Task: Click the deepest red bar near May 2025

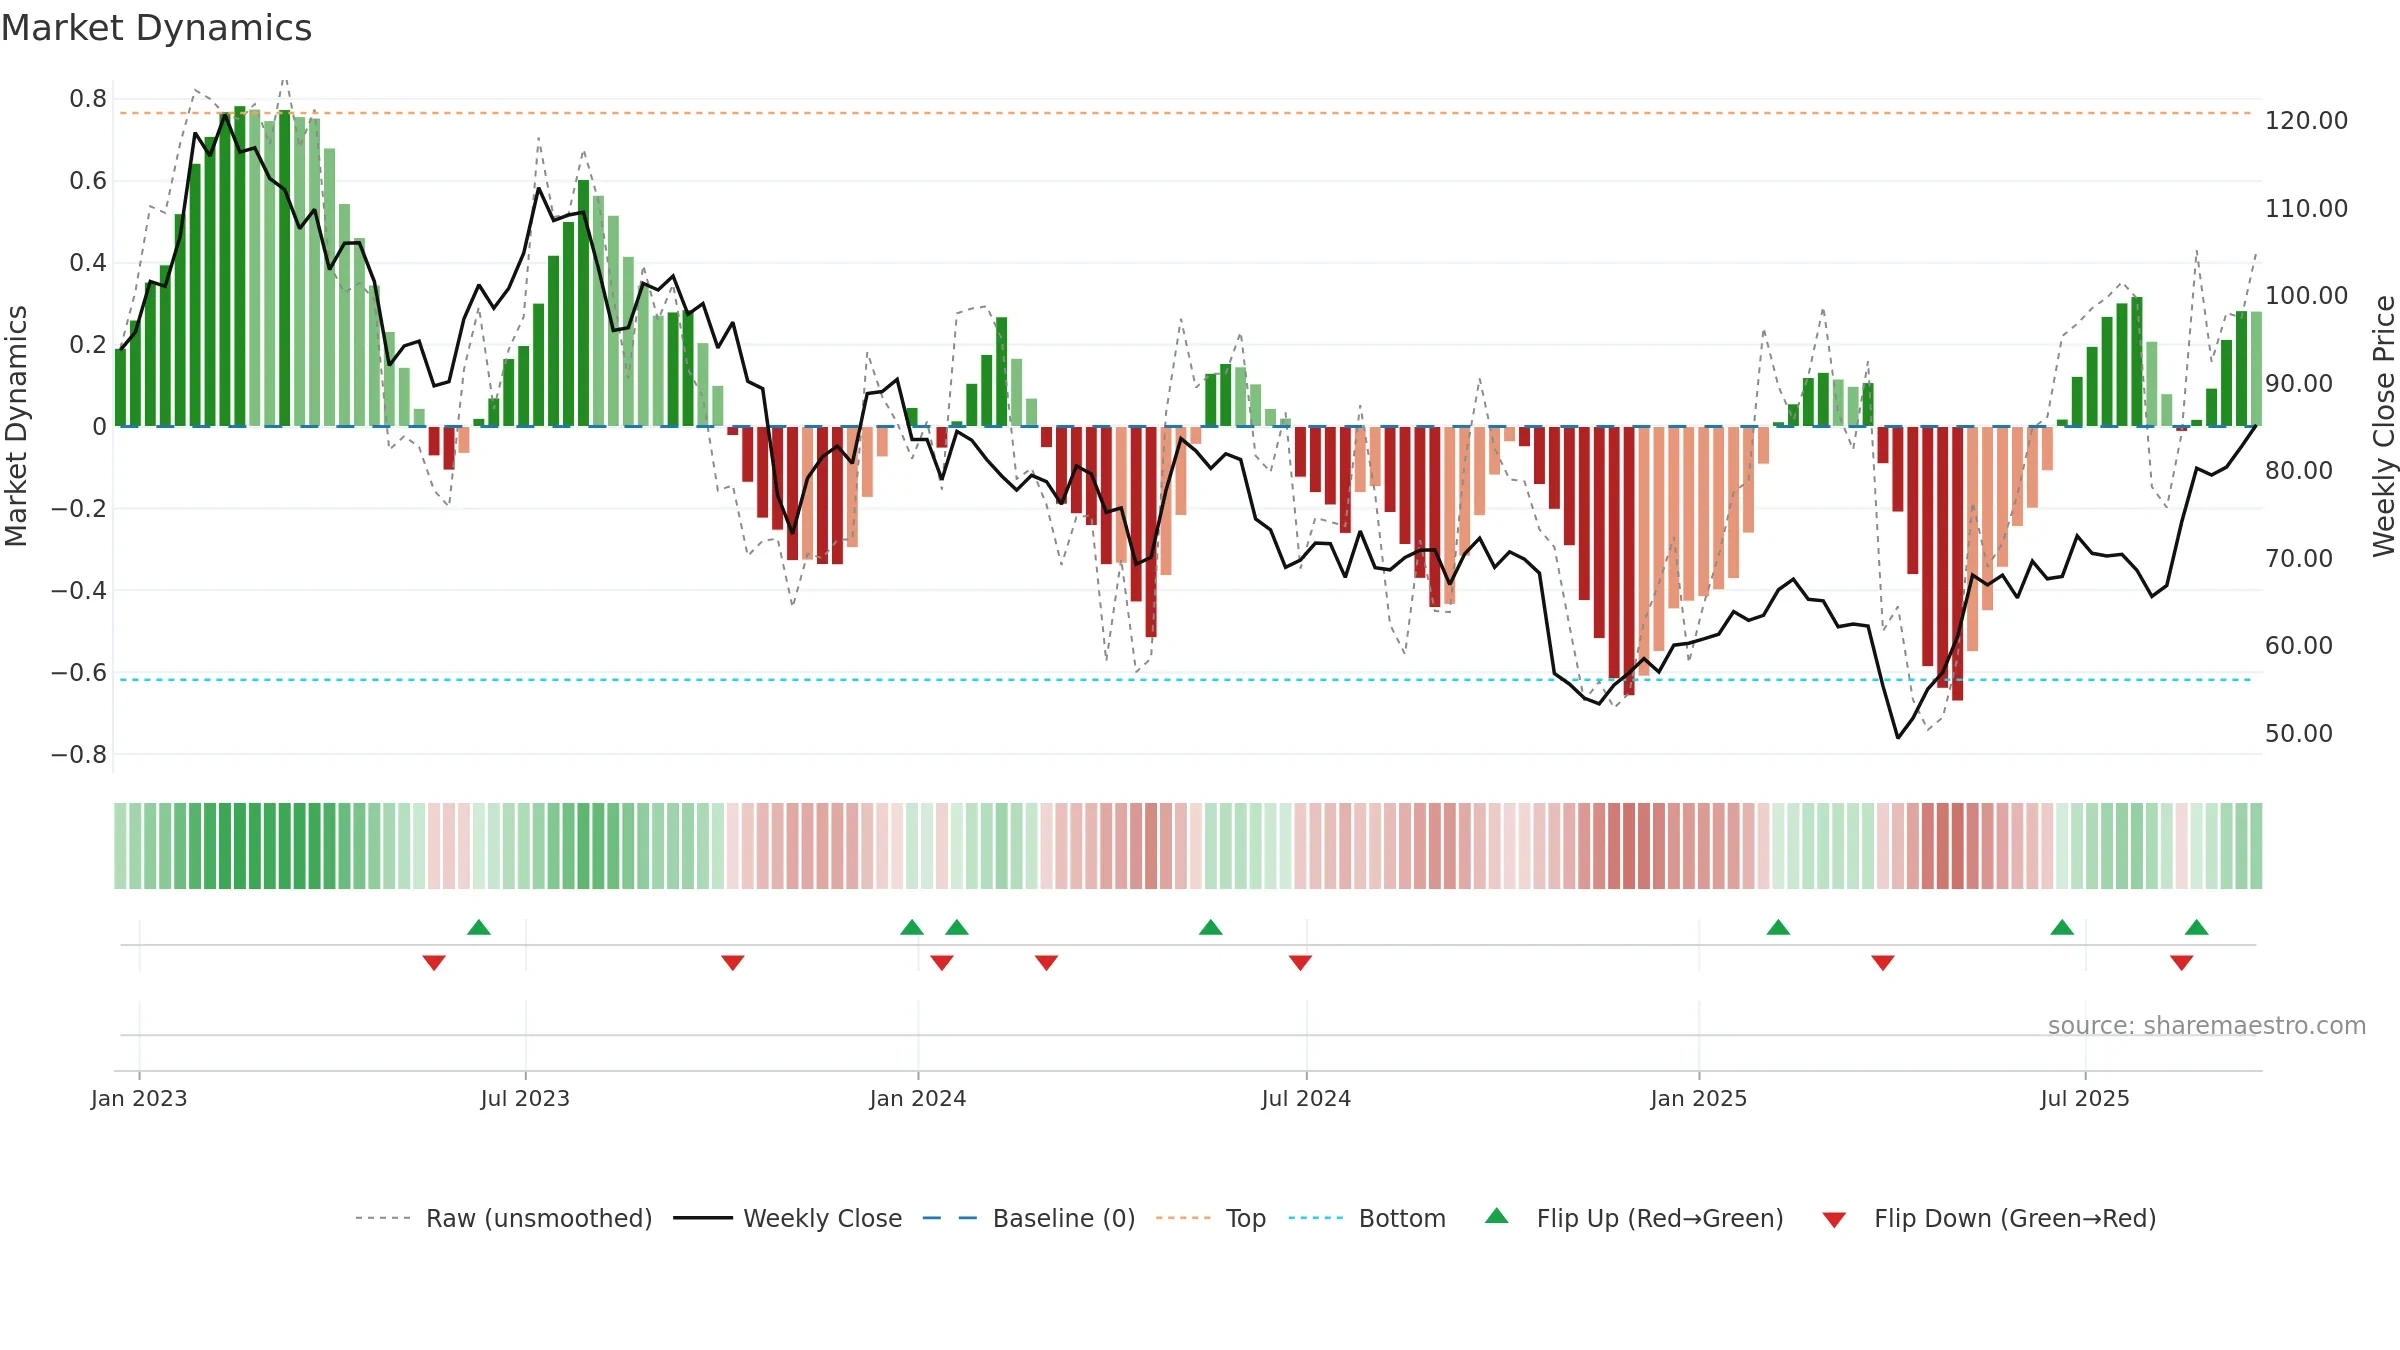Action: pyautogui.click(x=1958, y=563)
